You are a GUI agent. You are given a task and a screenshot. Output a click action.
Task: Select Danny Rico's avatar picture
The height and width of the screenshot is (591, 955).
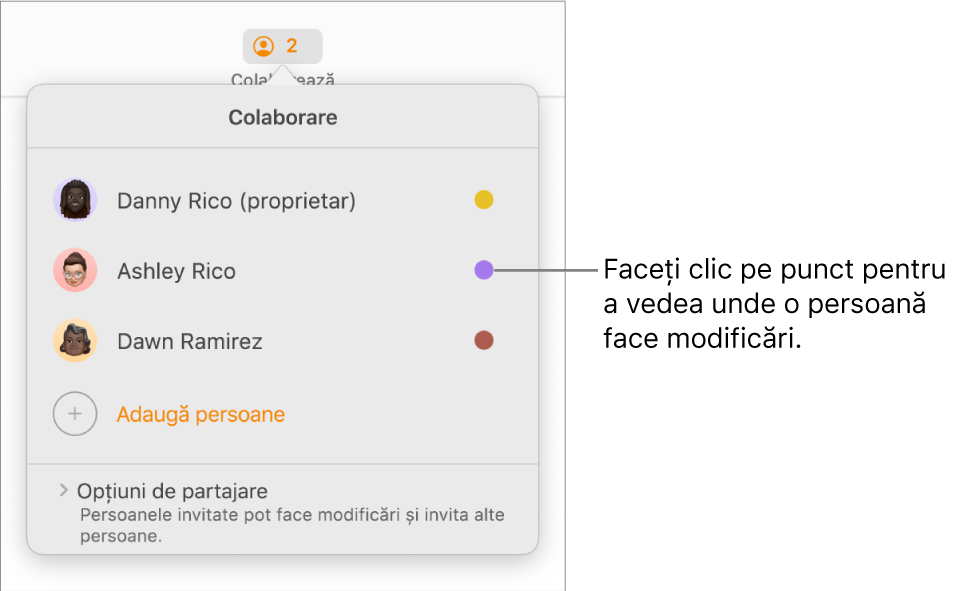click(73, 200)
